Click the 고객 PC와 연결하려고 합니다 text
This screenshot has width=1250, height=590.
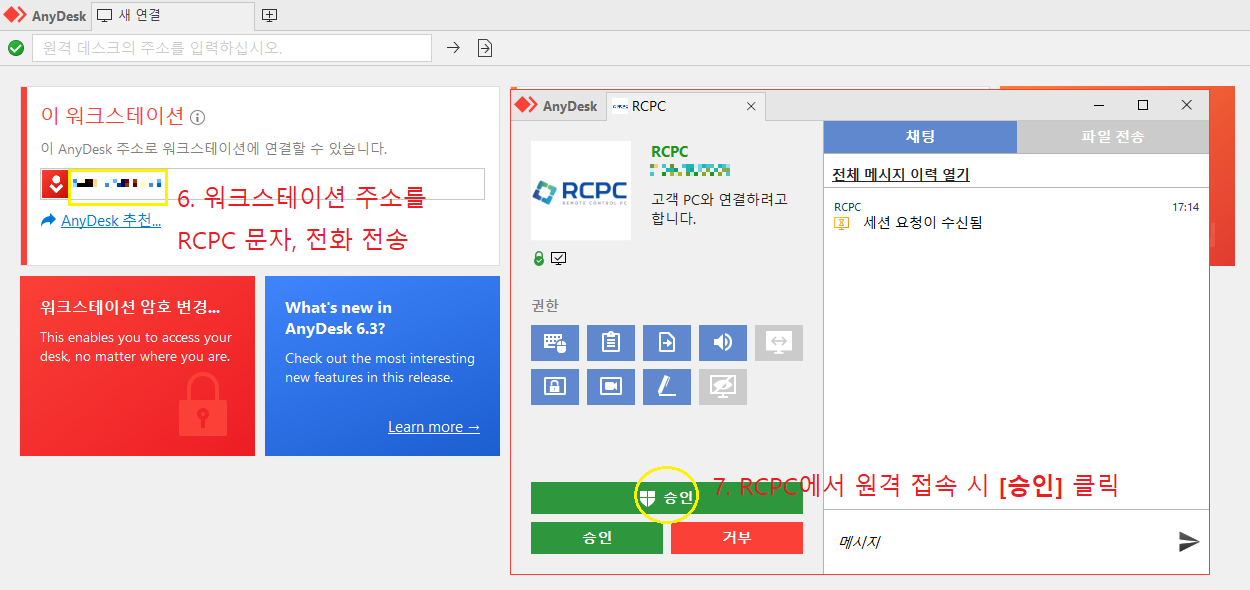pos(719,209)
